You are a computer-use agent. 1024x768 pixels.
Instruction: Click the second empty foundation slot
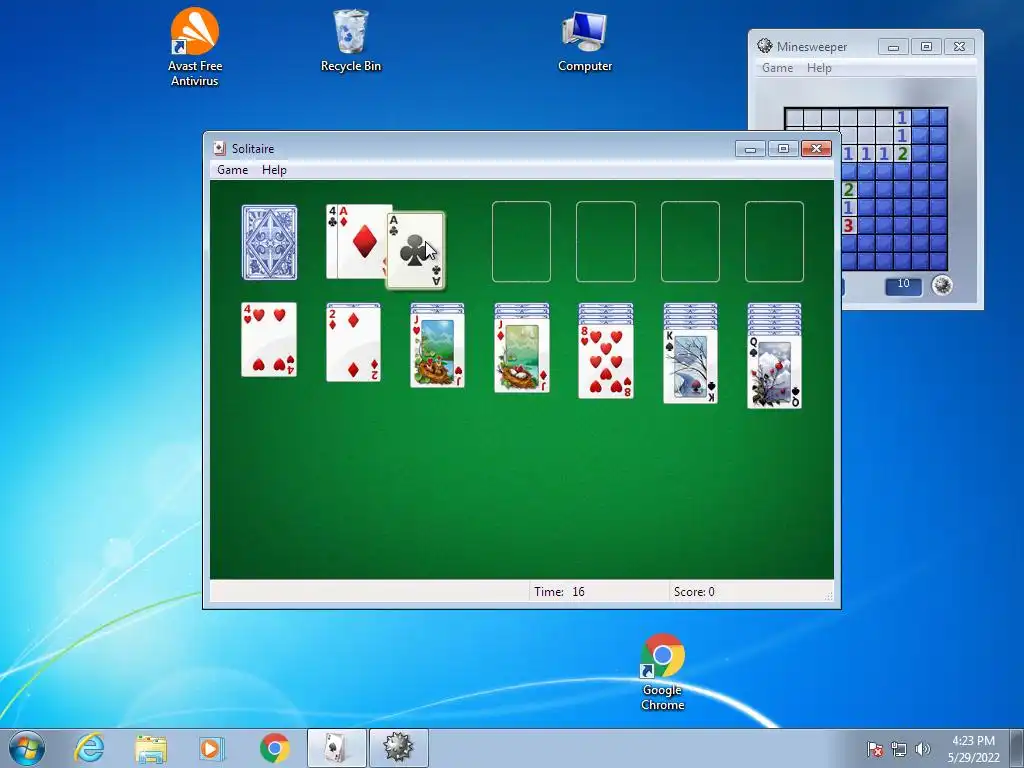(605, 242)
